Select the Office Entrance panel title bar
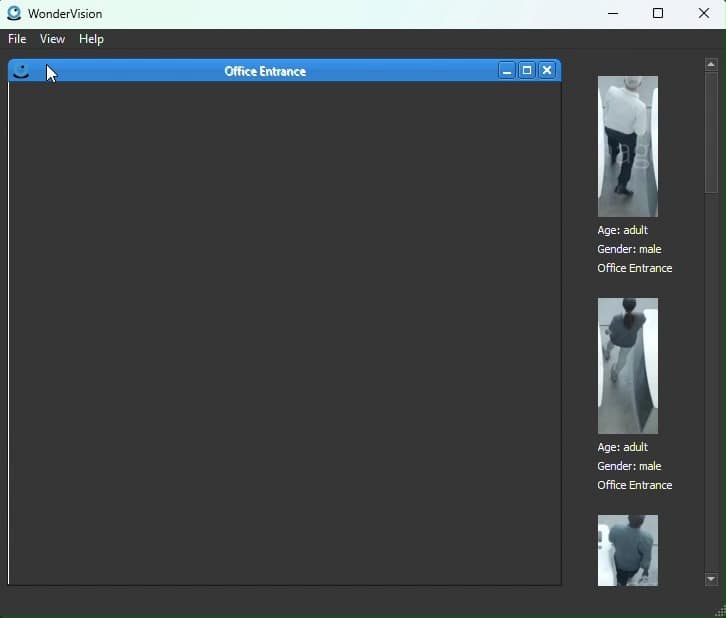The image size is (726, 618). tap(265, 71)
